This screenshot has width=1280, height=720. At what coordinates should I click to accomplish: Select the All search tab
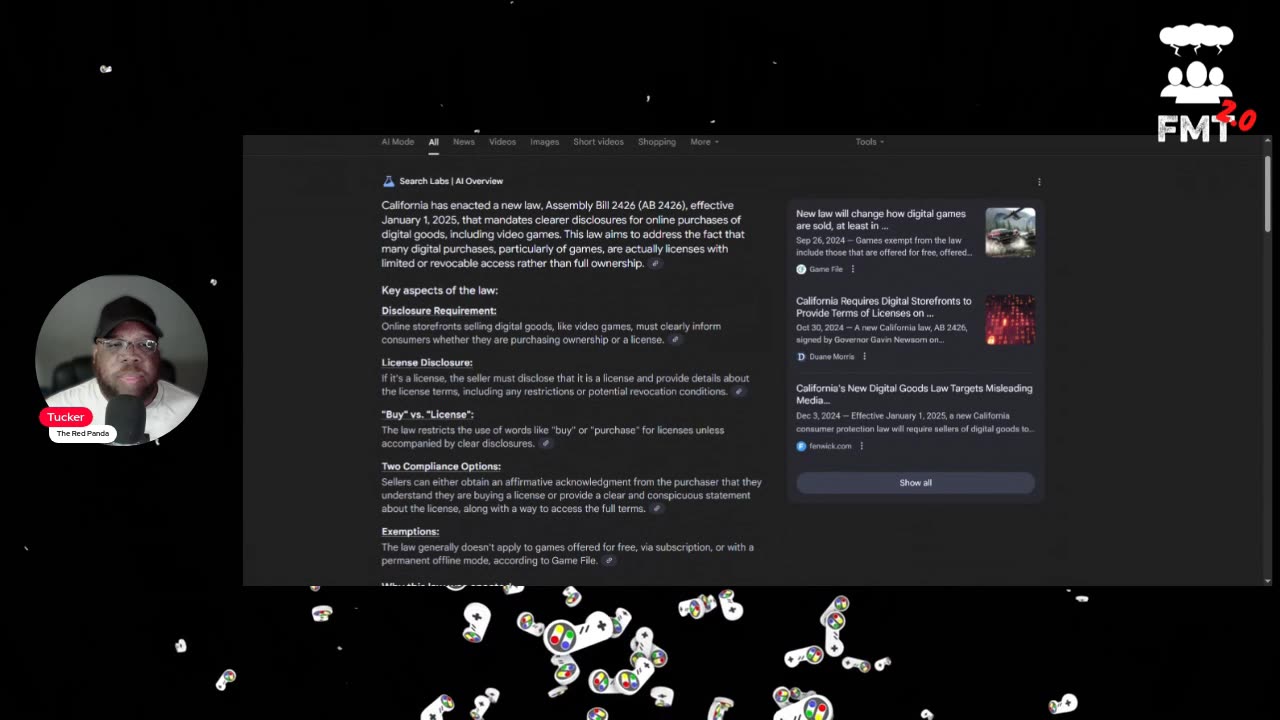[434, 142]
